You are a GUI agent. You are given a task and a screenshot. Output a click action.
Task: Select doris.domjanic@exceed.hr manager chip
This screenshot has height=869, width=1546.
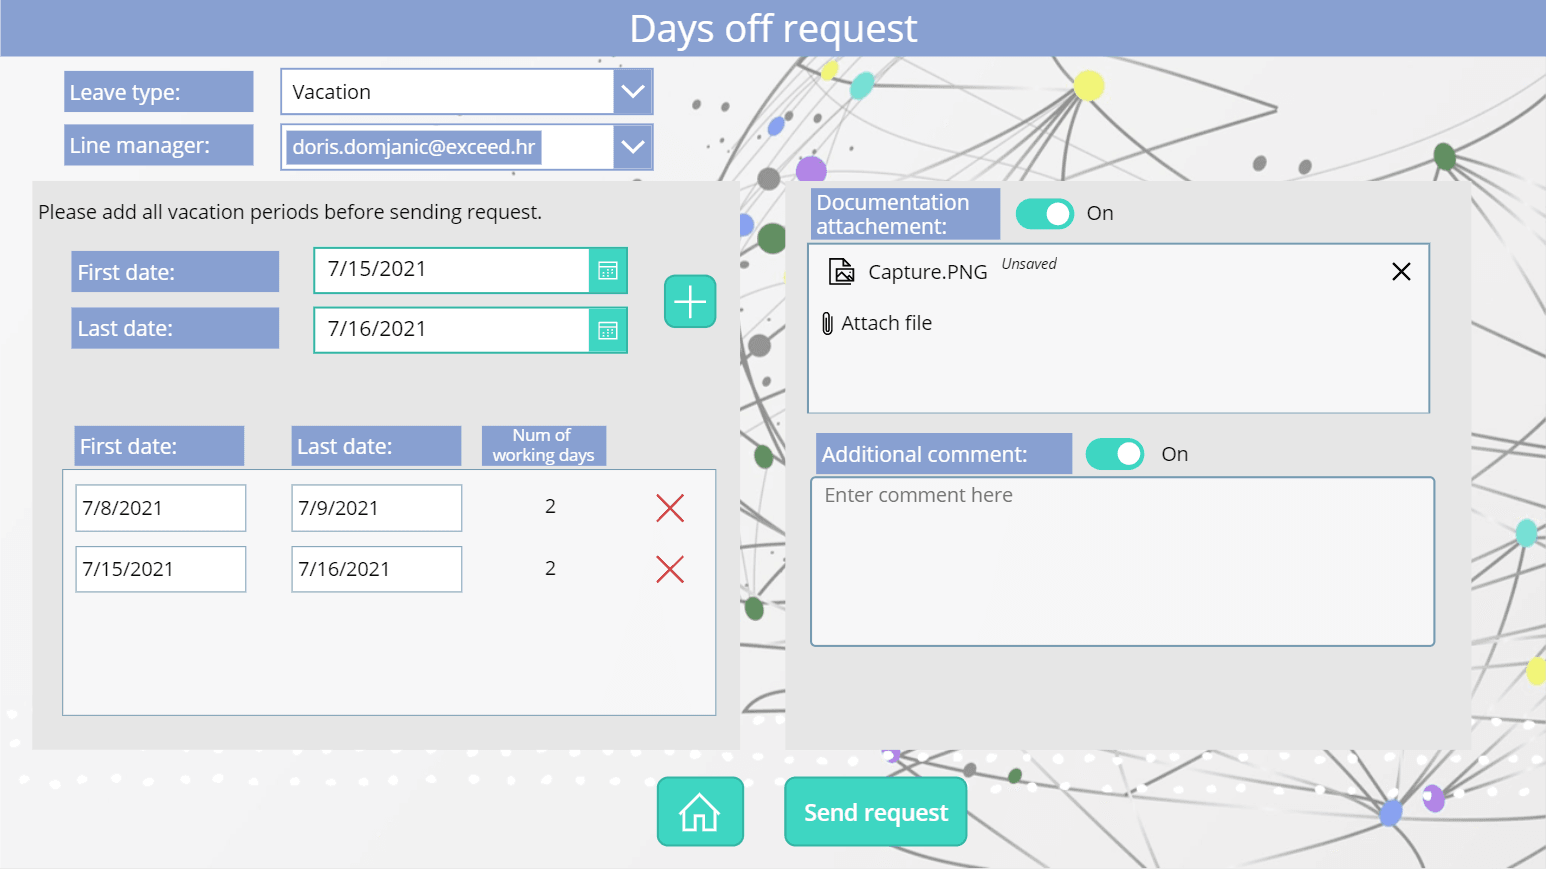(414, 147)
